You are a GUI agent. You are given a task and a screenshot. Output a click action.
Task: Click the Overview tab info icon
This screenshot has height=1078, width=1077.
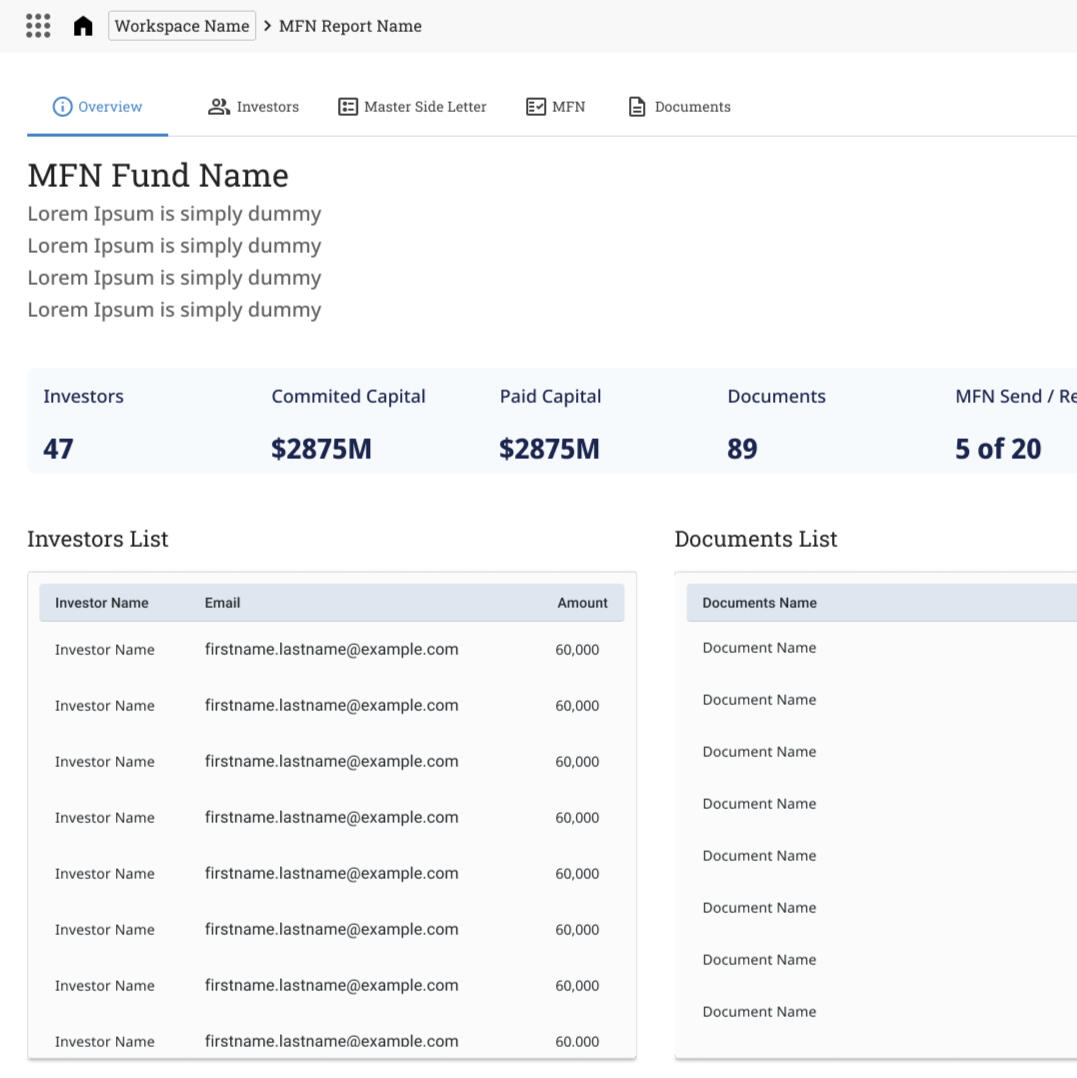coord(62,107)
